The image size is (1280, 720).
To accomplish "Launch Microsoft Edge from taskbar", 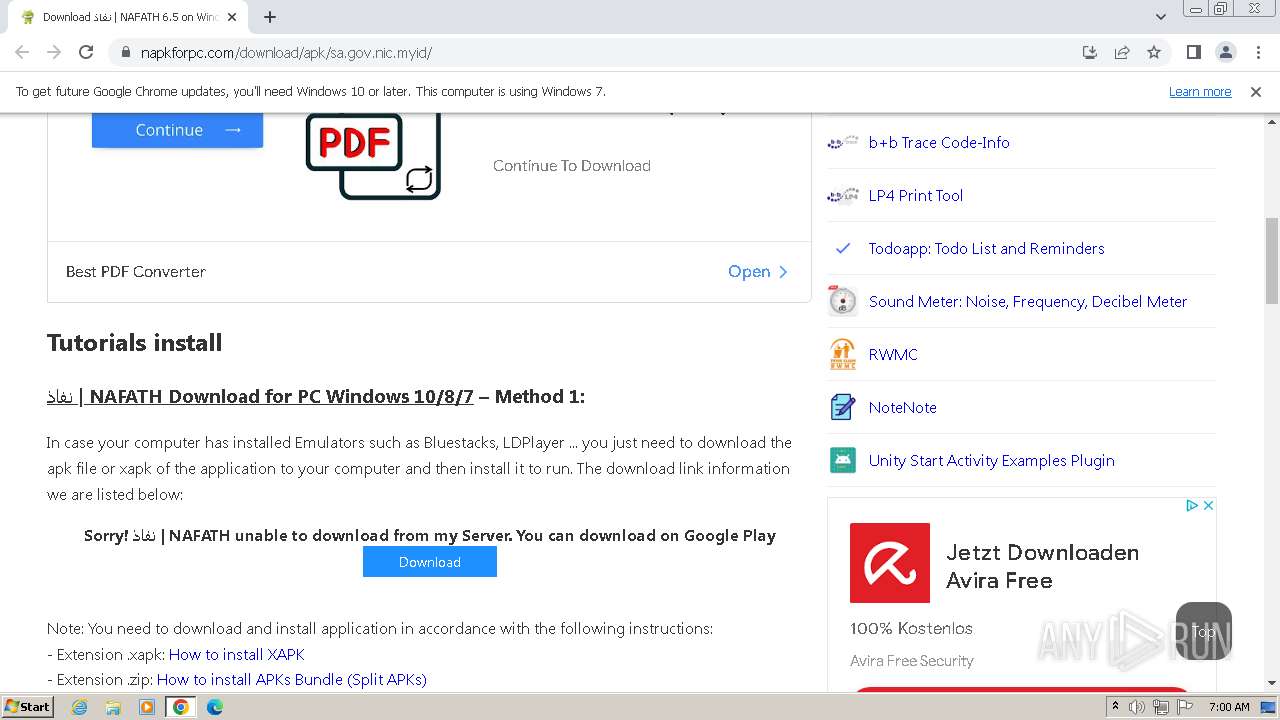I will (x=215, y=707).
